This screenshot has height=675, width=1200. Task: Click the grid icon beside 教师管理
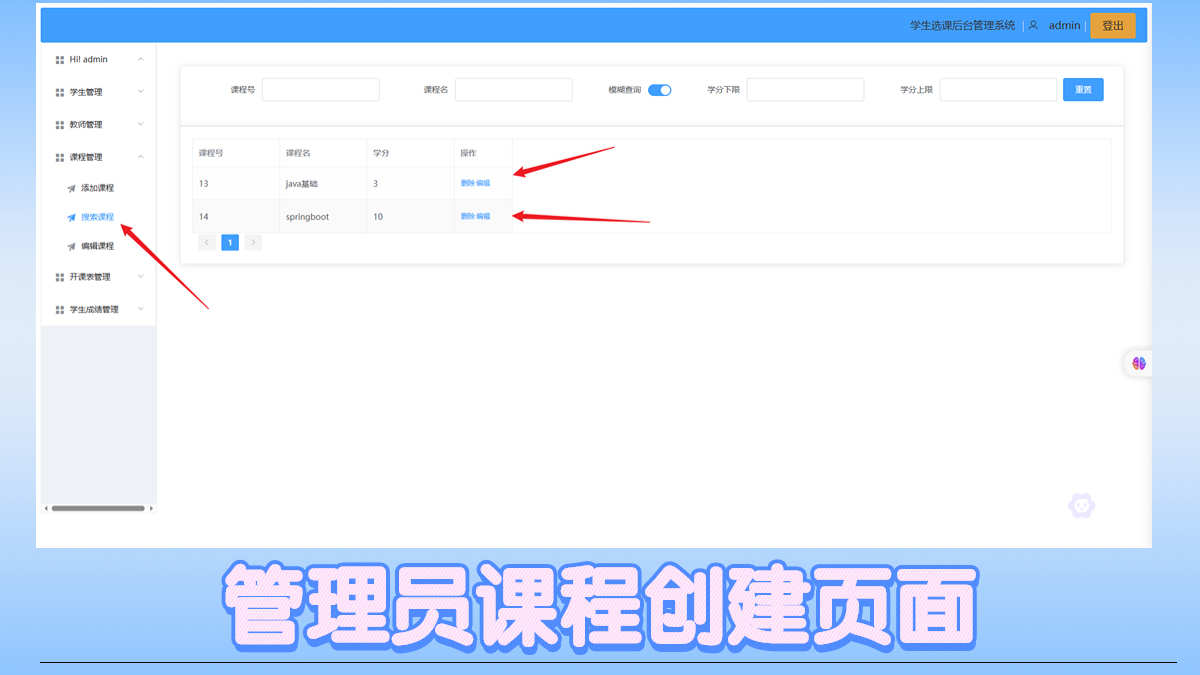[60, 125]
